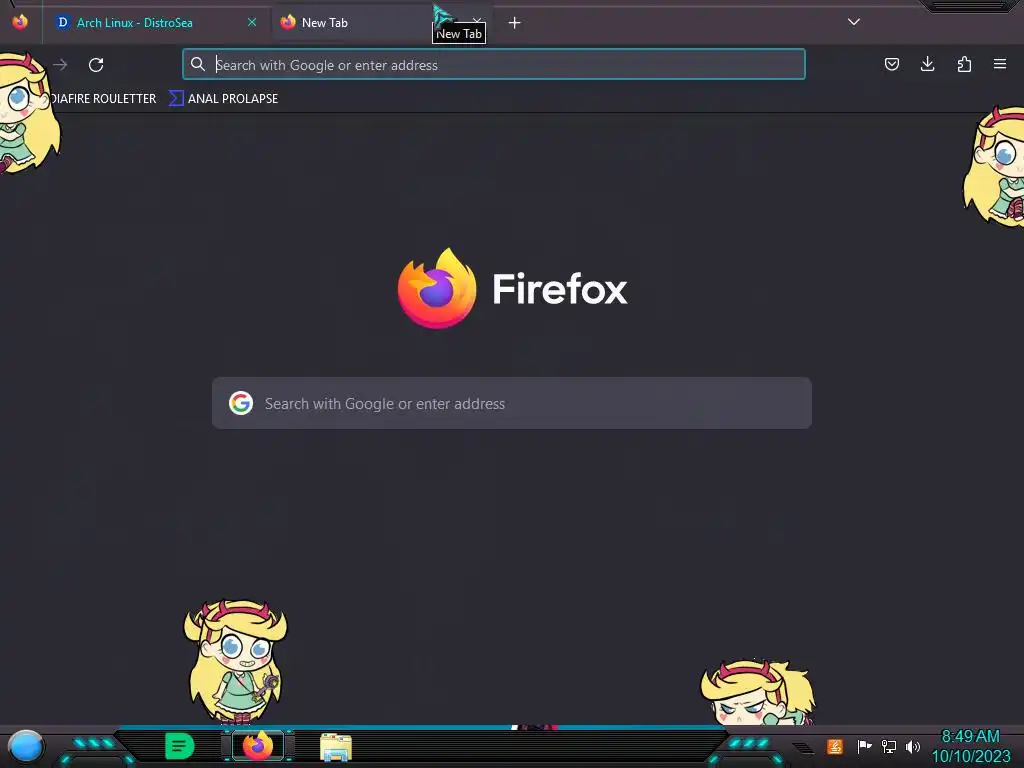Open the FIRE ROULETTER bookmark
This screenshot has width=1024, height=768.
[103, 99]
